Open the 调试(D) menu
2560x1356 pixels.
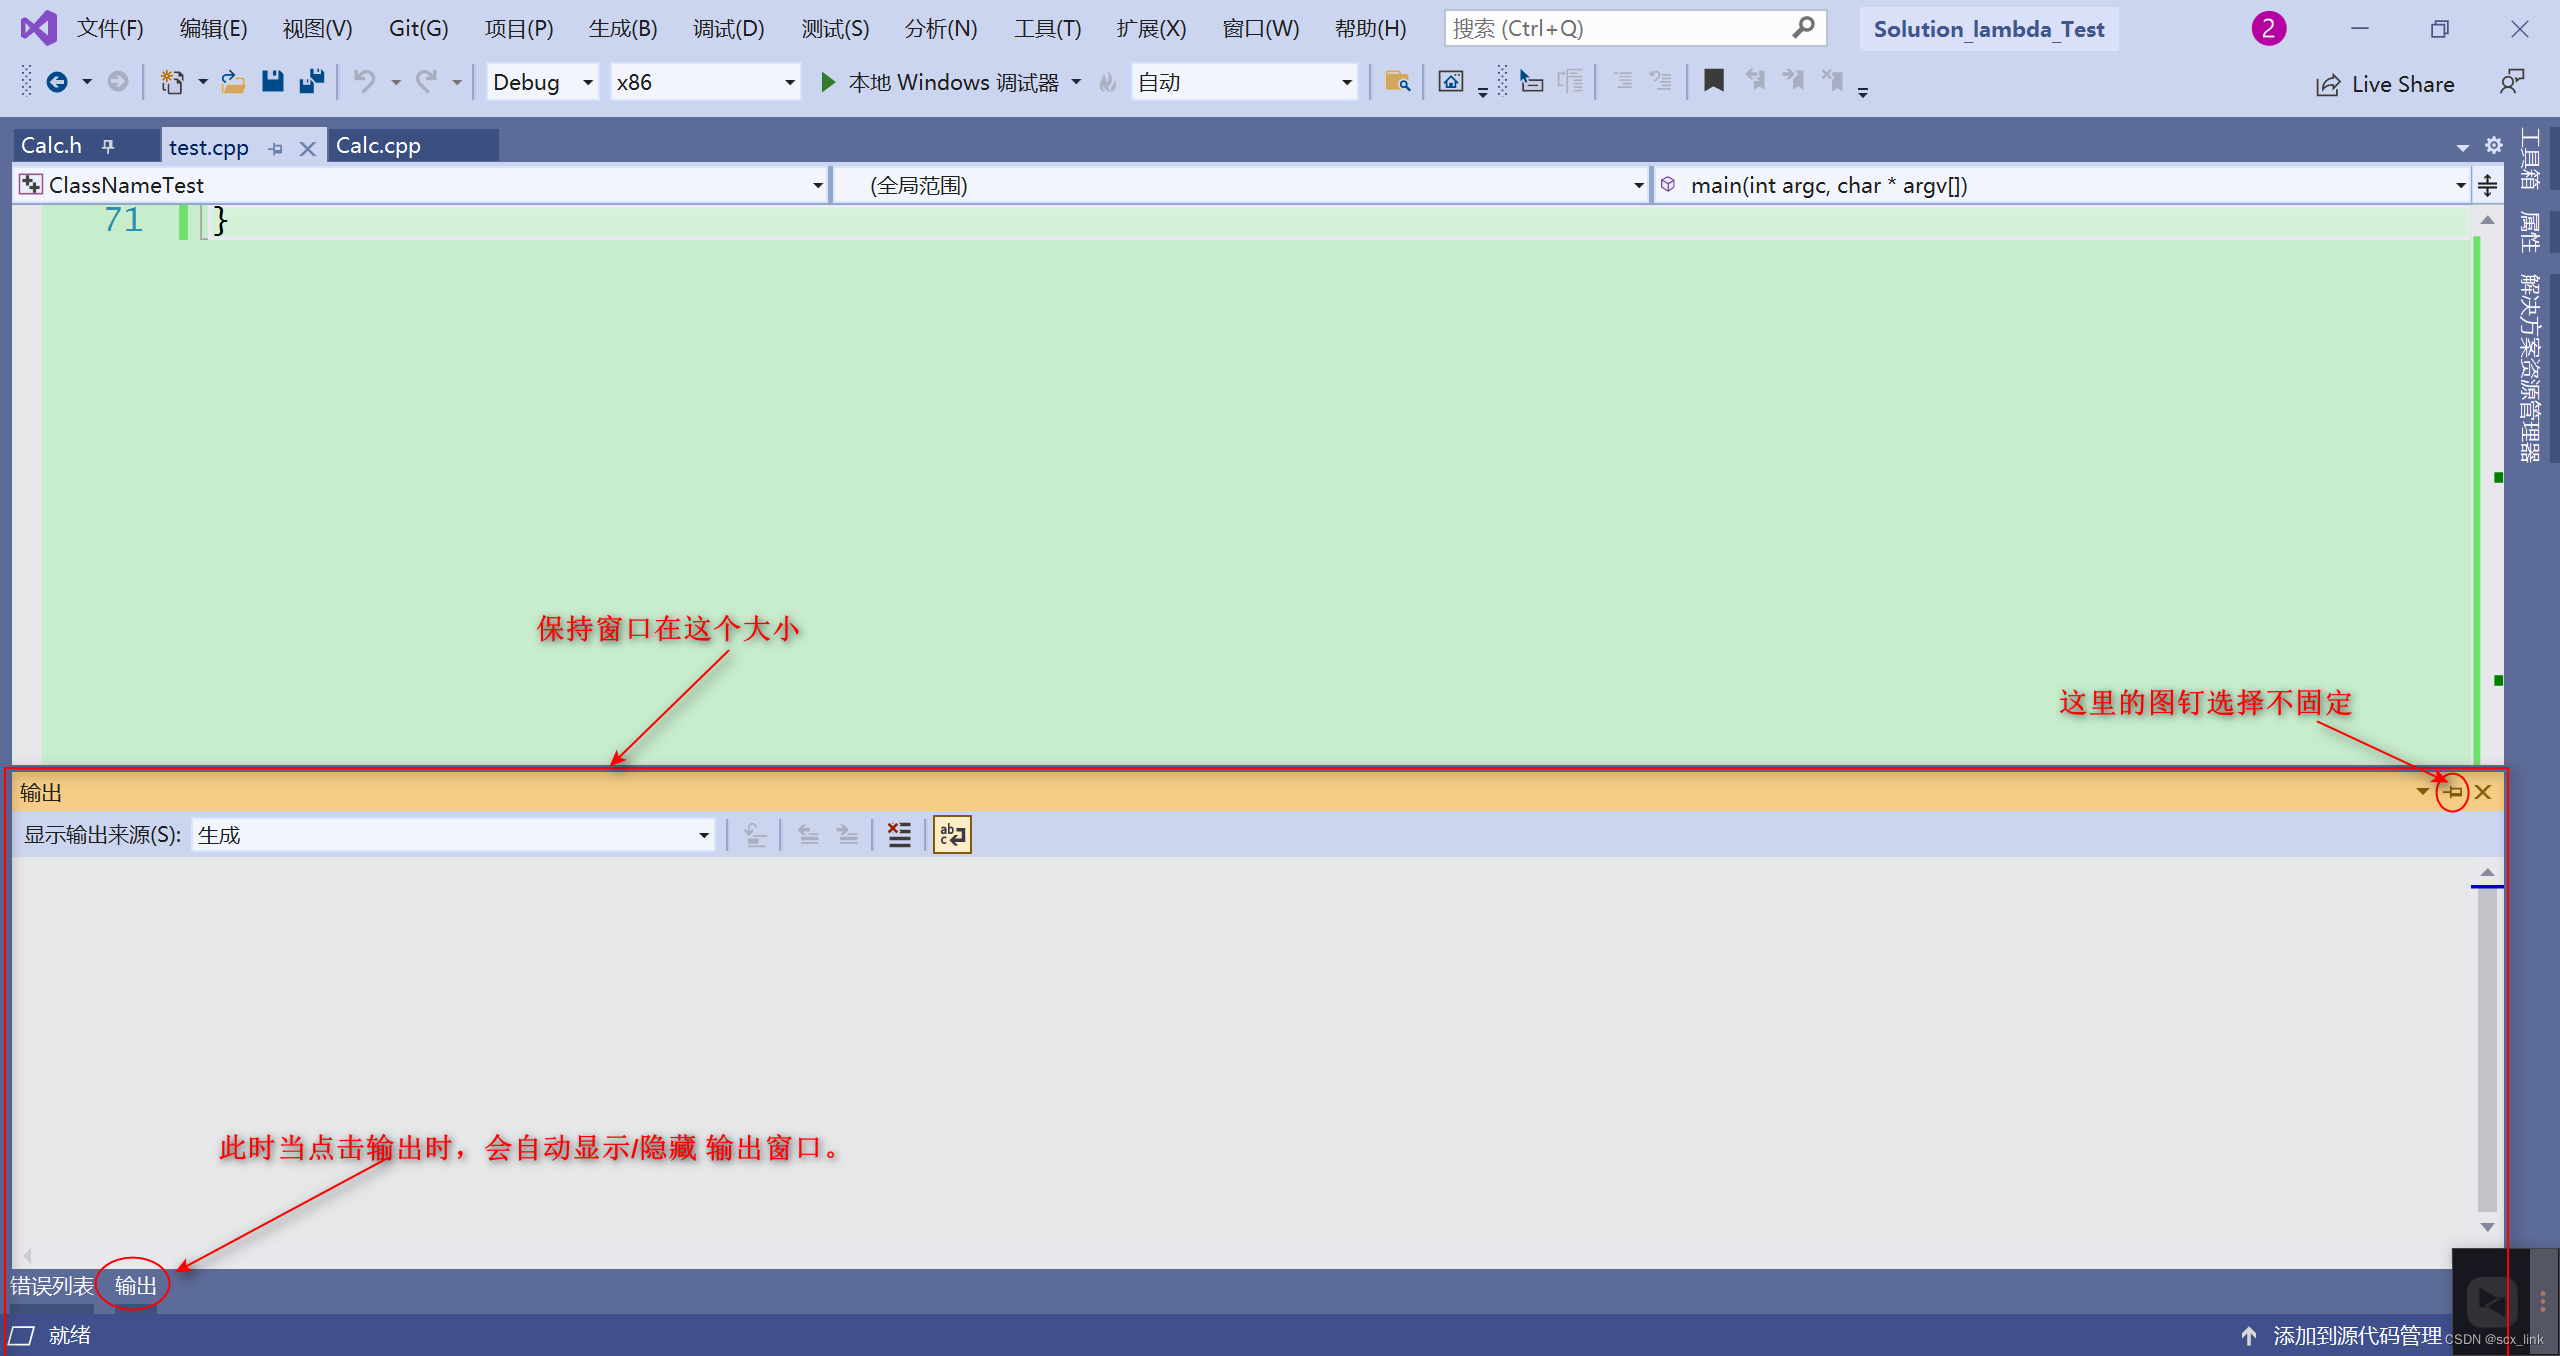click(728, 28)
